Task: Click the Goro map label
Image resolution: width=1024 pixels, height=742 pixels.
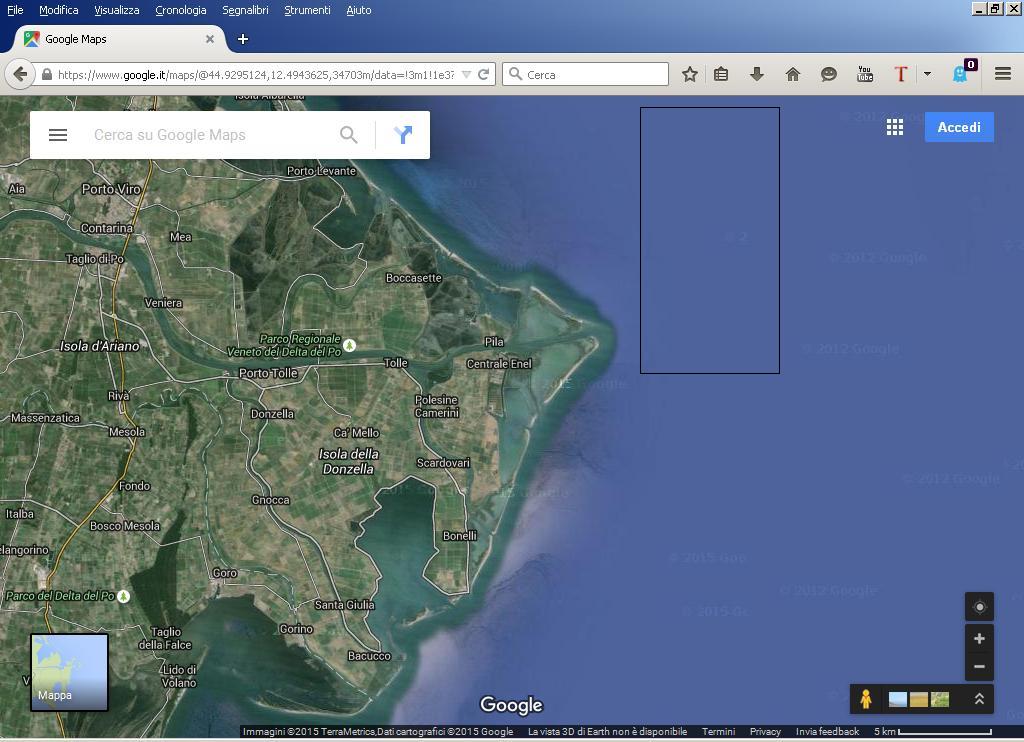Action: [224, 573]
